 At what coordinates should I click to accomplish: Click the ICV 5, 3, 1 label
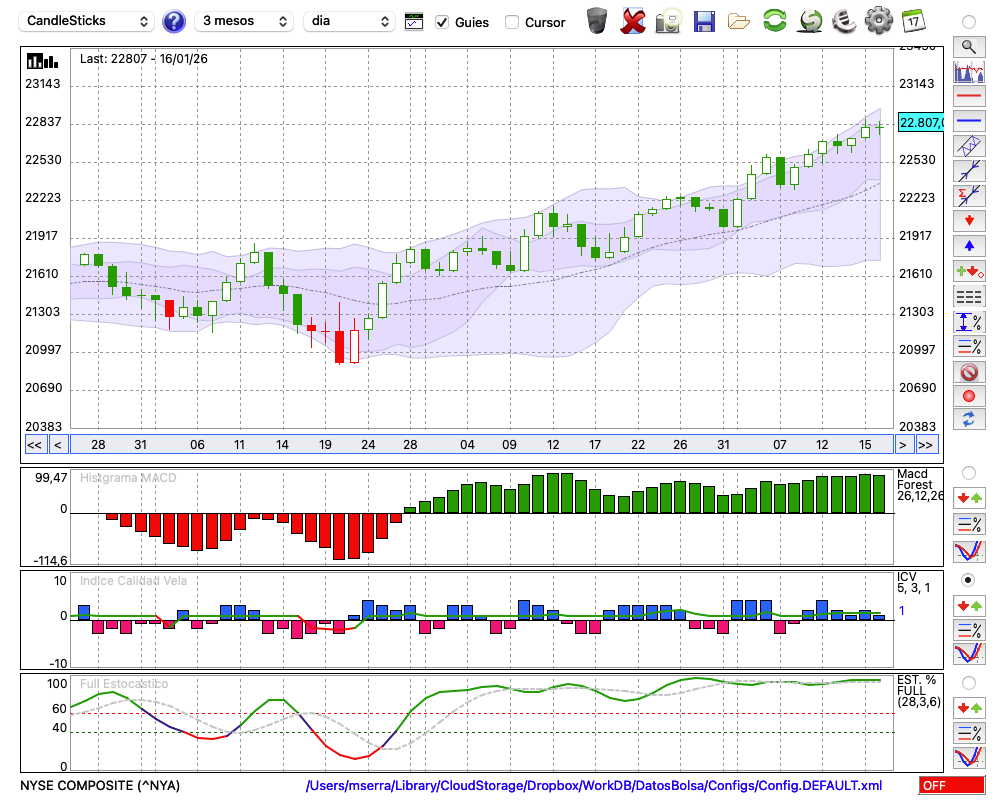[x=913, y=582]
